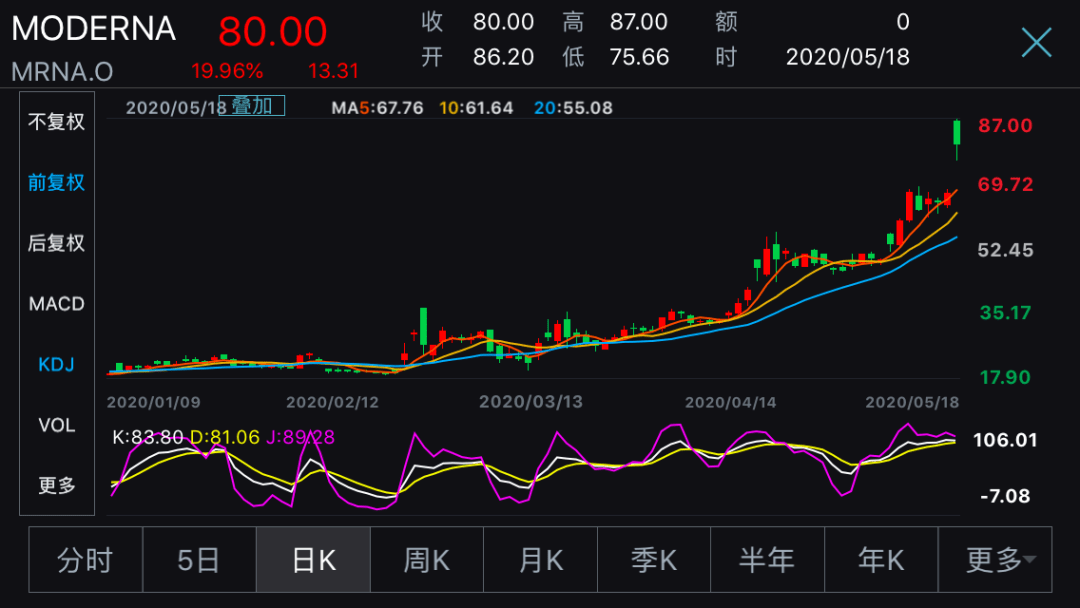Switch to the 5日 tab
Image resolution: width=1080 pixels, height=608 pixels.
tap(199, 560)
